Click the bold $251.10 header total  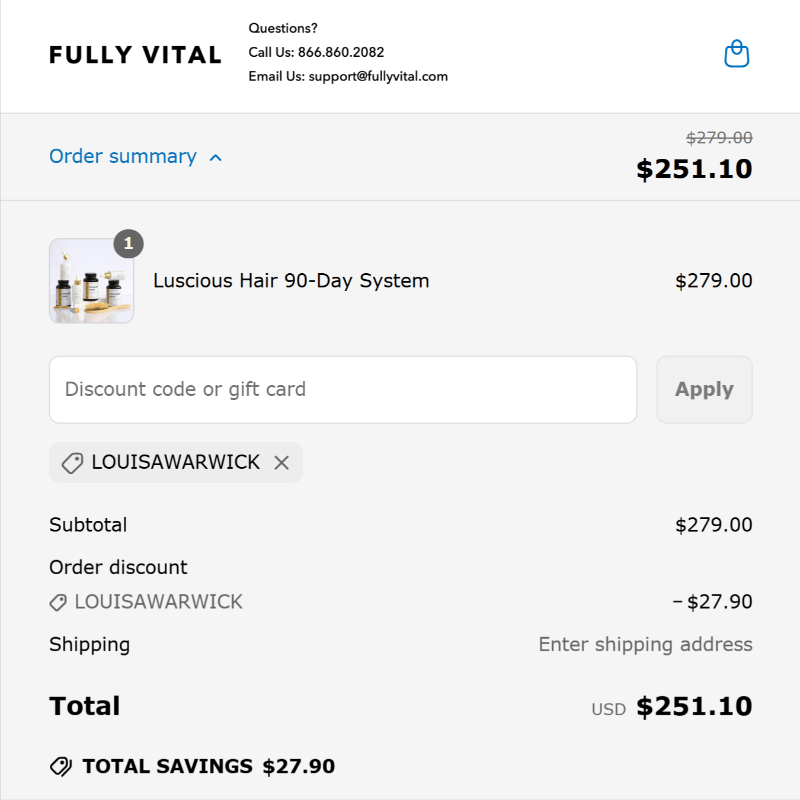tap(694, 169)
